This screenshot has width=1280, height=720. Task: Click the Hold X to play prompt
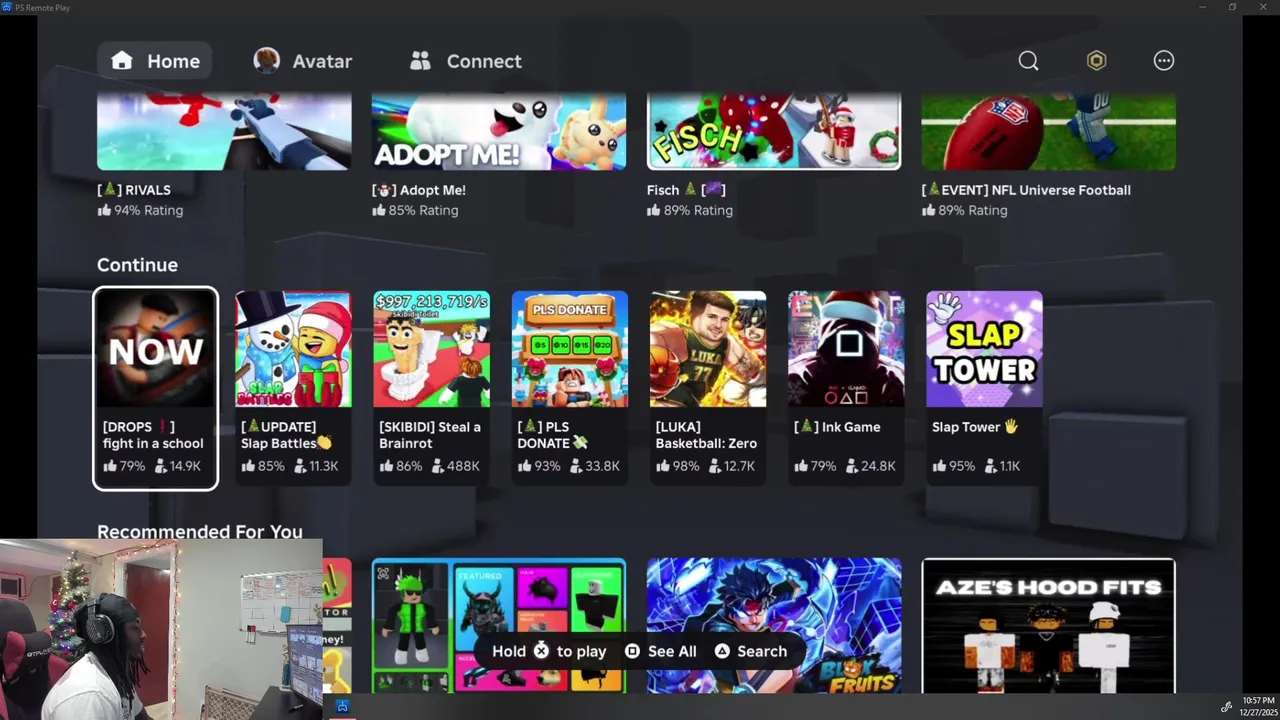[x=549, y=651]
